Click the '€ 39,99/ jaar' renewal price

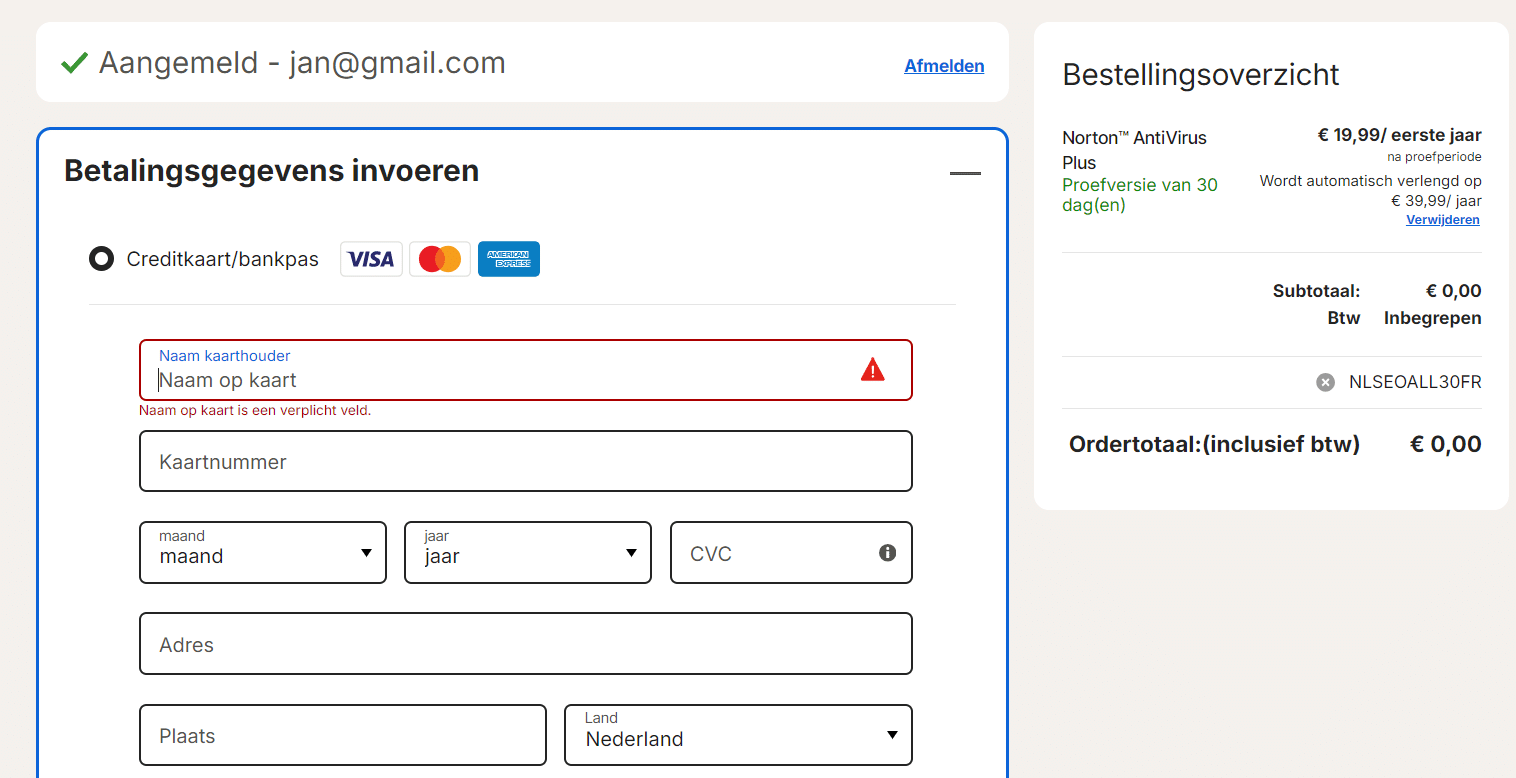click(x=1436, y=200)
